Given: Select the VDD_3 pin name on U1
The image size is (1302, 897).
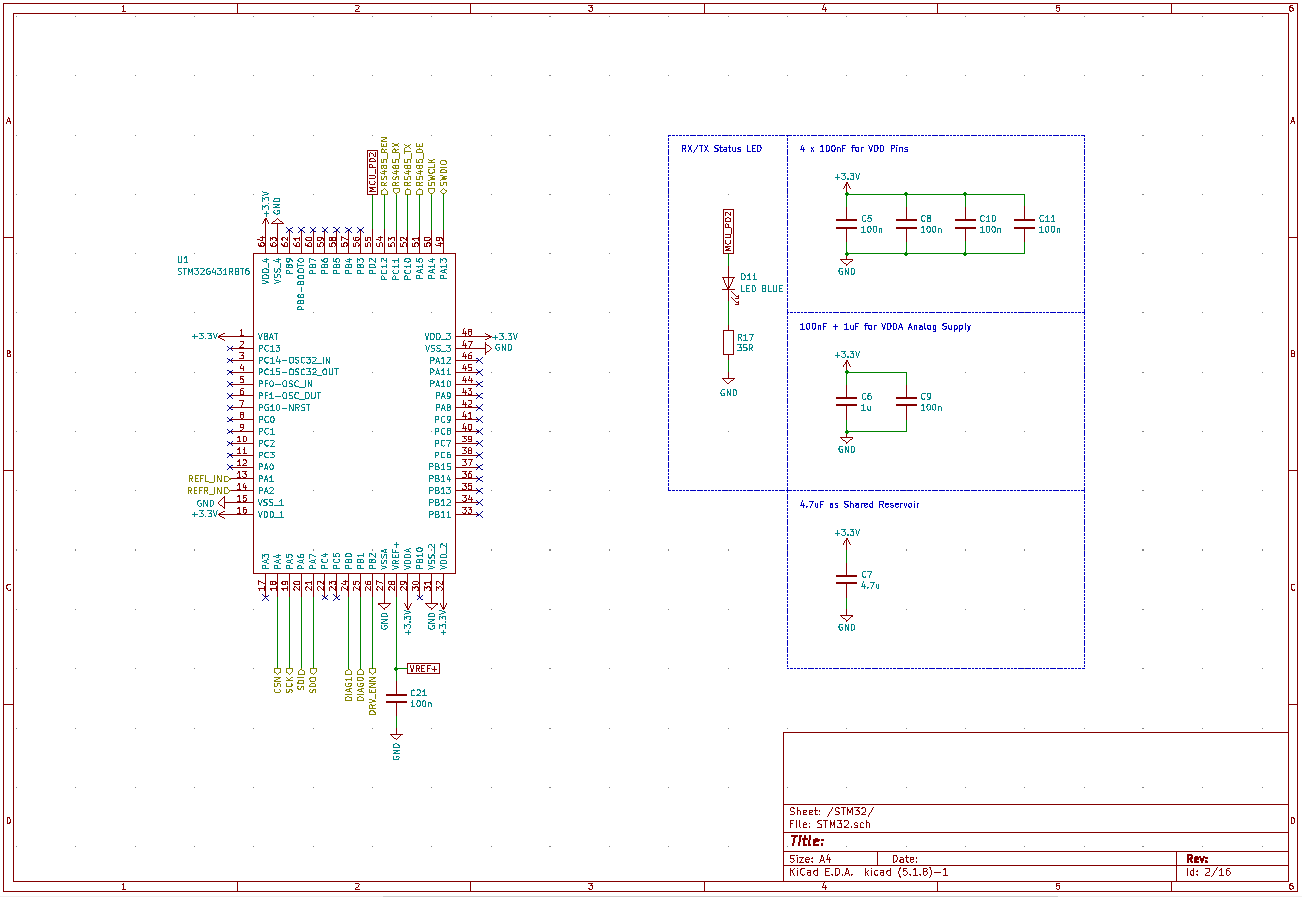Looking at the screenshot, I should (438, 337).
